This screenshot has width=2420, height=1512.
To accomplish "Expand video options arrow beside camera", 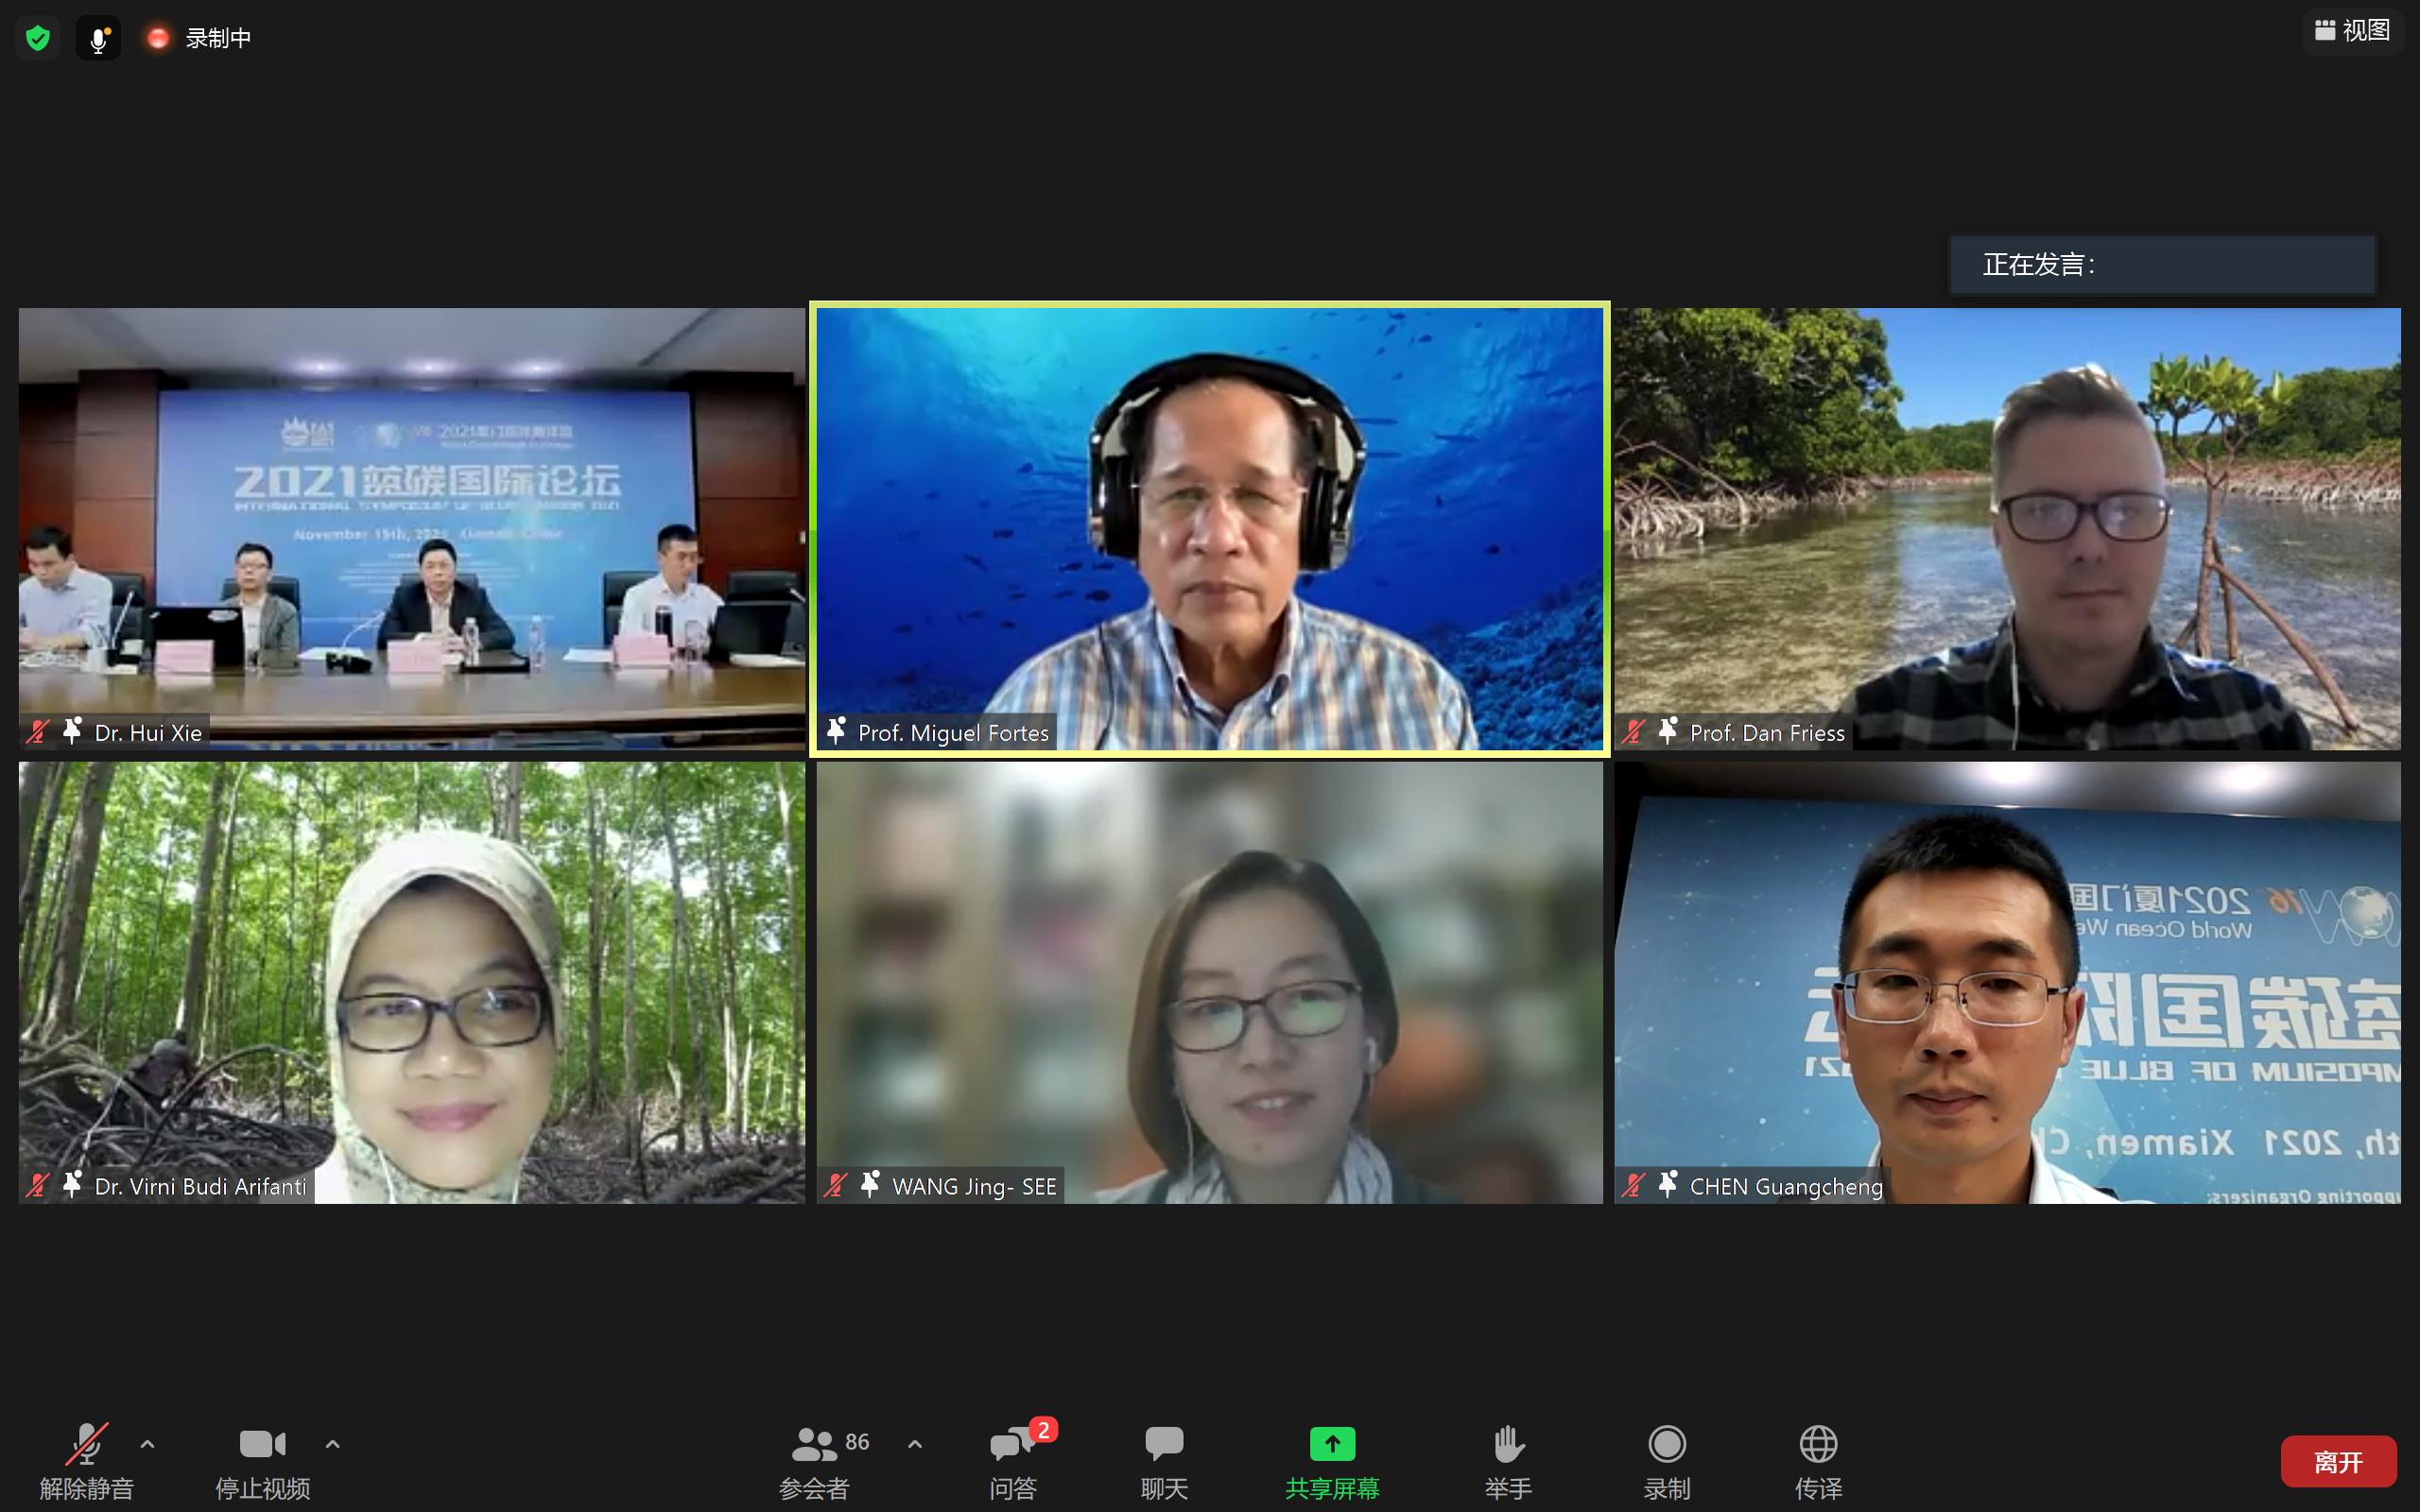I will click(x=333, y=1444).
